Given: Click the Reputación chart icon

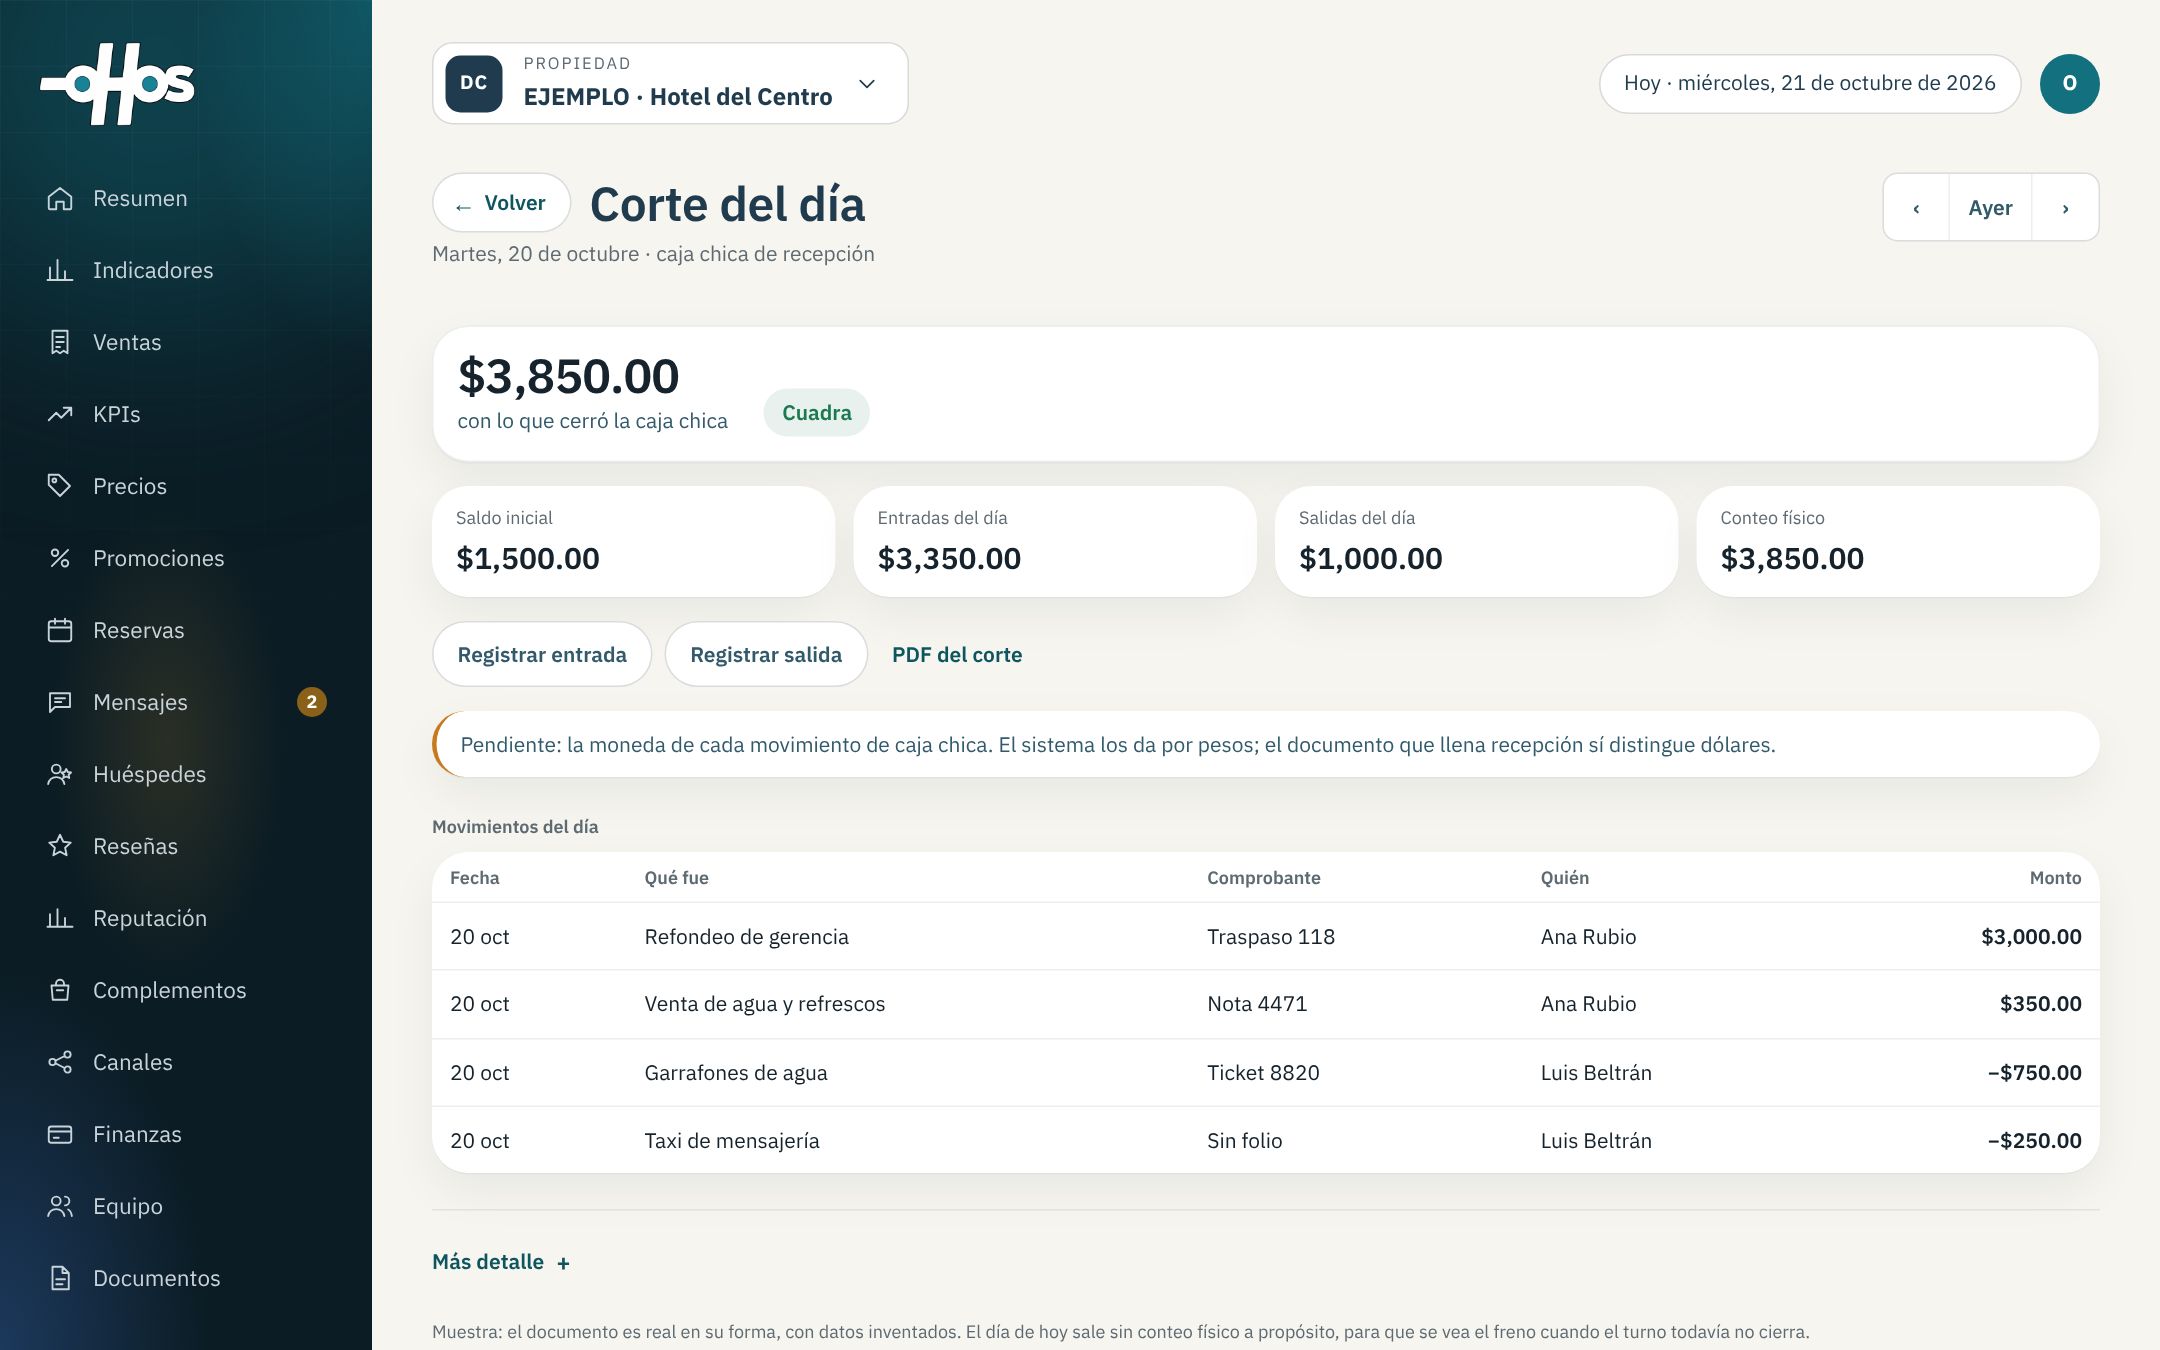Looking at the screenshot, I should coord(60,918).
